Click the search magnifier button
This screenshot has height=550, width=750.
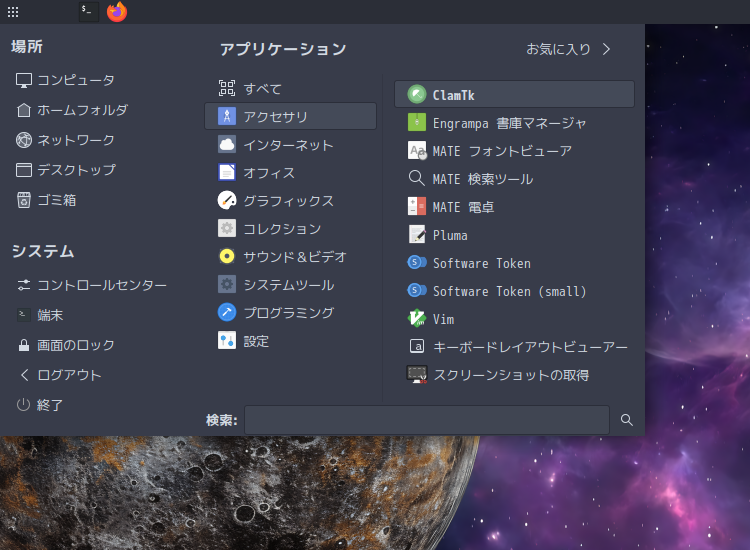627,420
